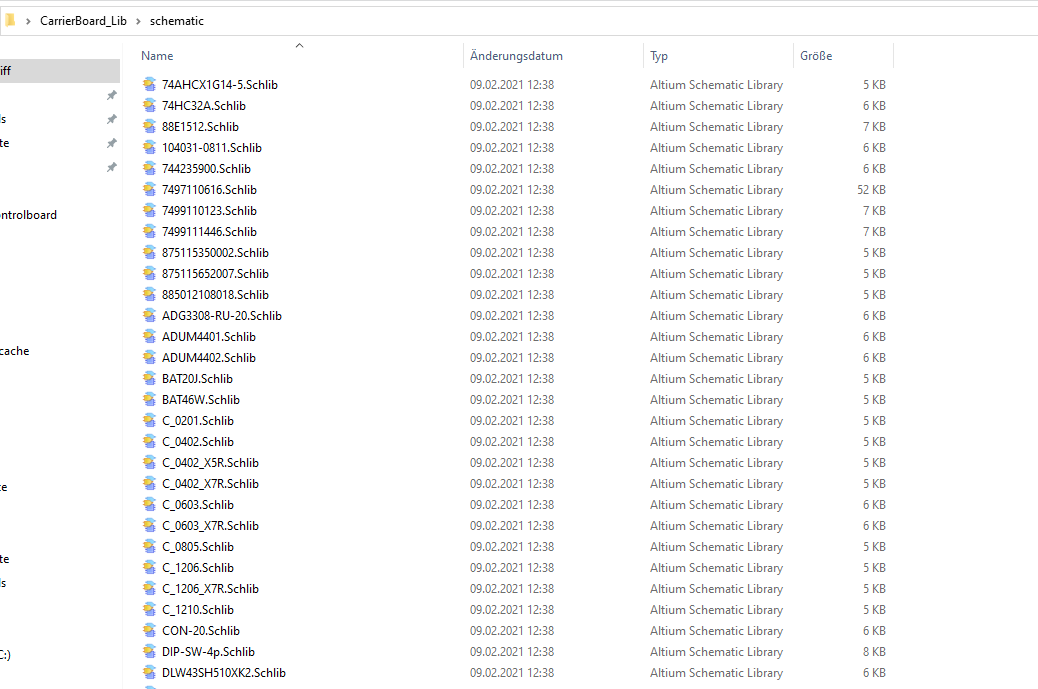Image resolution: width=1038 pixels, height=689 pixels.
Task: Click the 74AHCX1G14-5.Schlib file icon
Action: pos(150,85)
